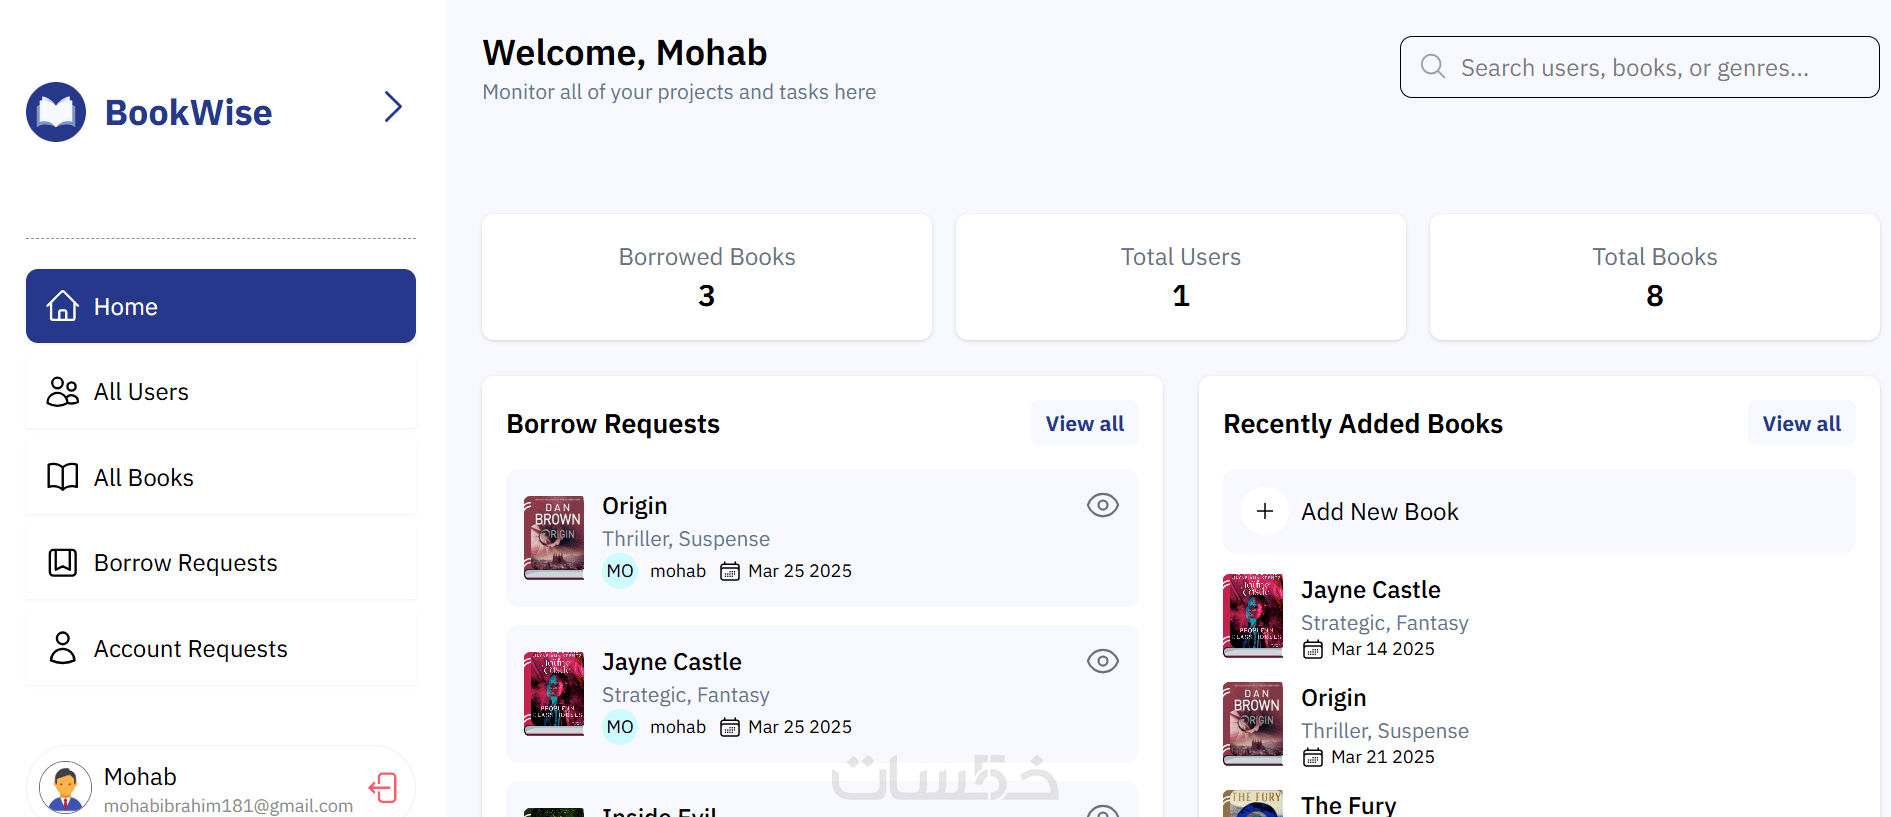Click the BookWise logo icon

point(56,112)
